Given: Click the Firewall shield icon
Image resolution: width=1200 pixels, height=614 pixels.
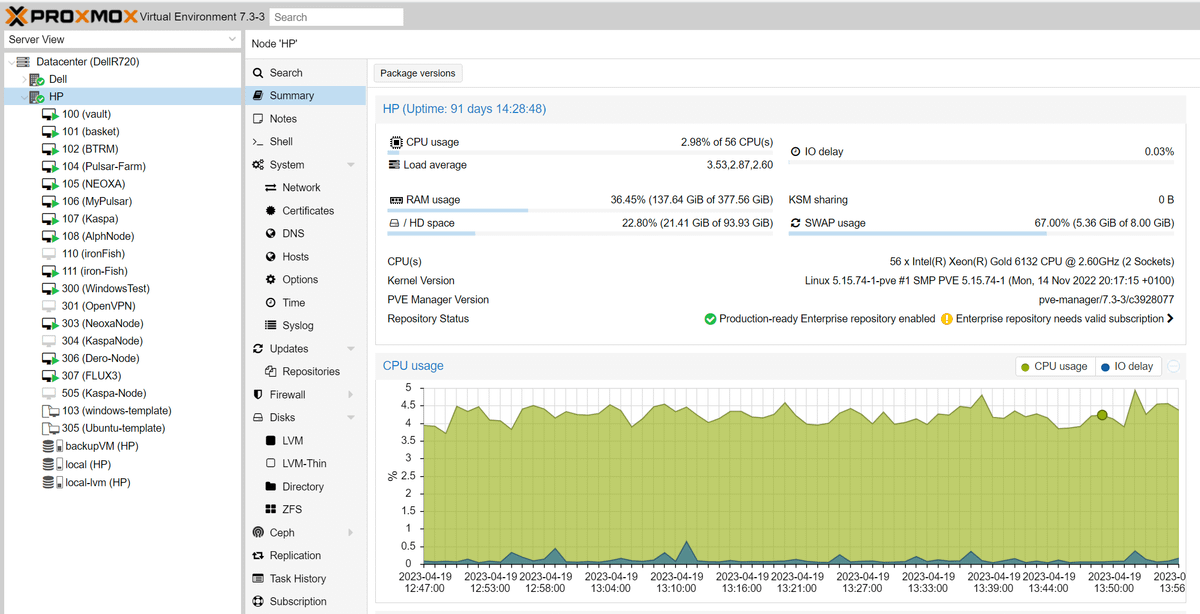Looking at the screenshot, I should [x=258, y=395].
